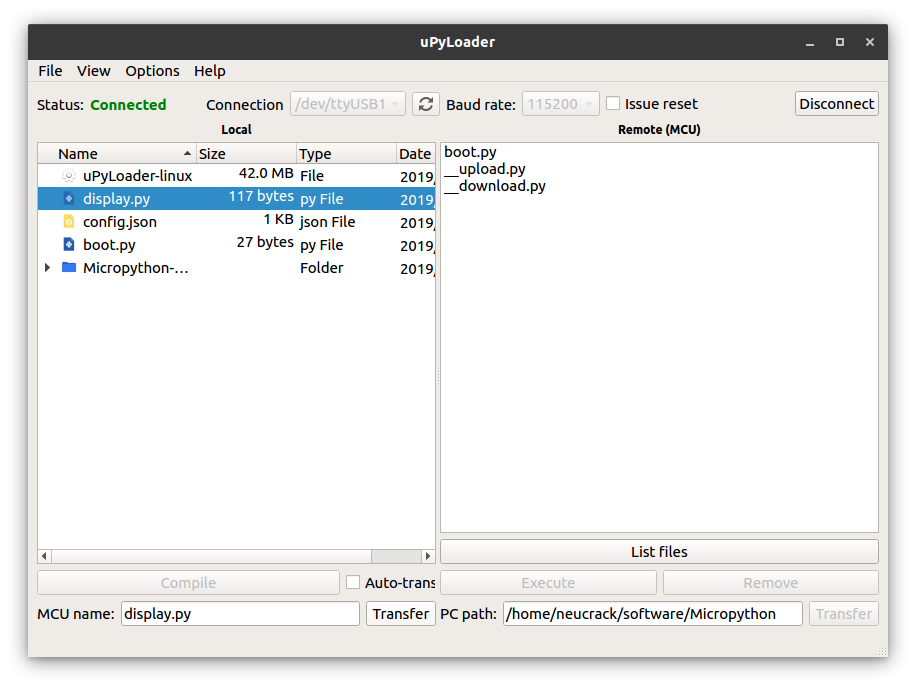Viewport: 923px width, 692px height.
Task: Click the List files button
Action: tap(658, 551)
